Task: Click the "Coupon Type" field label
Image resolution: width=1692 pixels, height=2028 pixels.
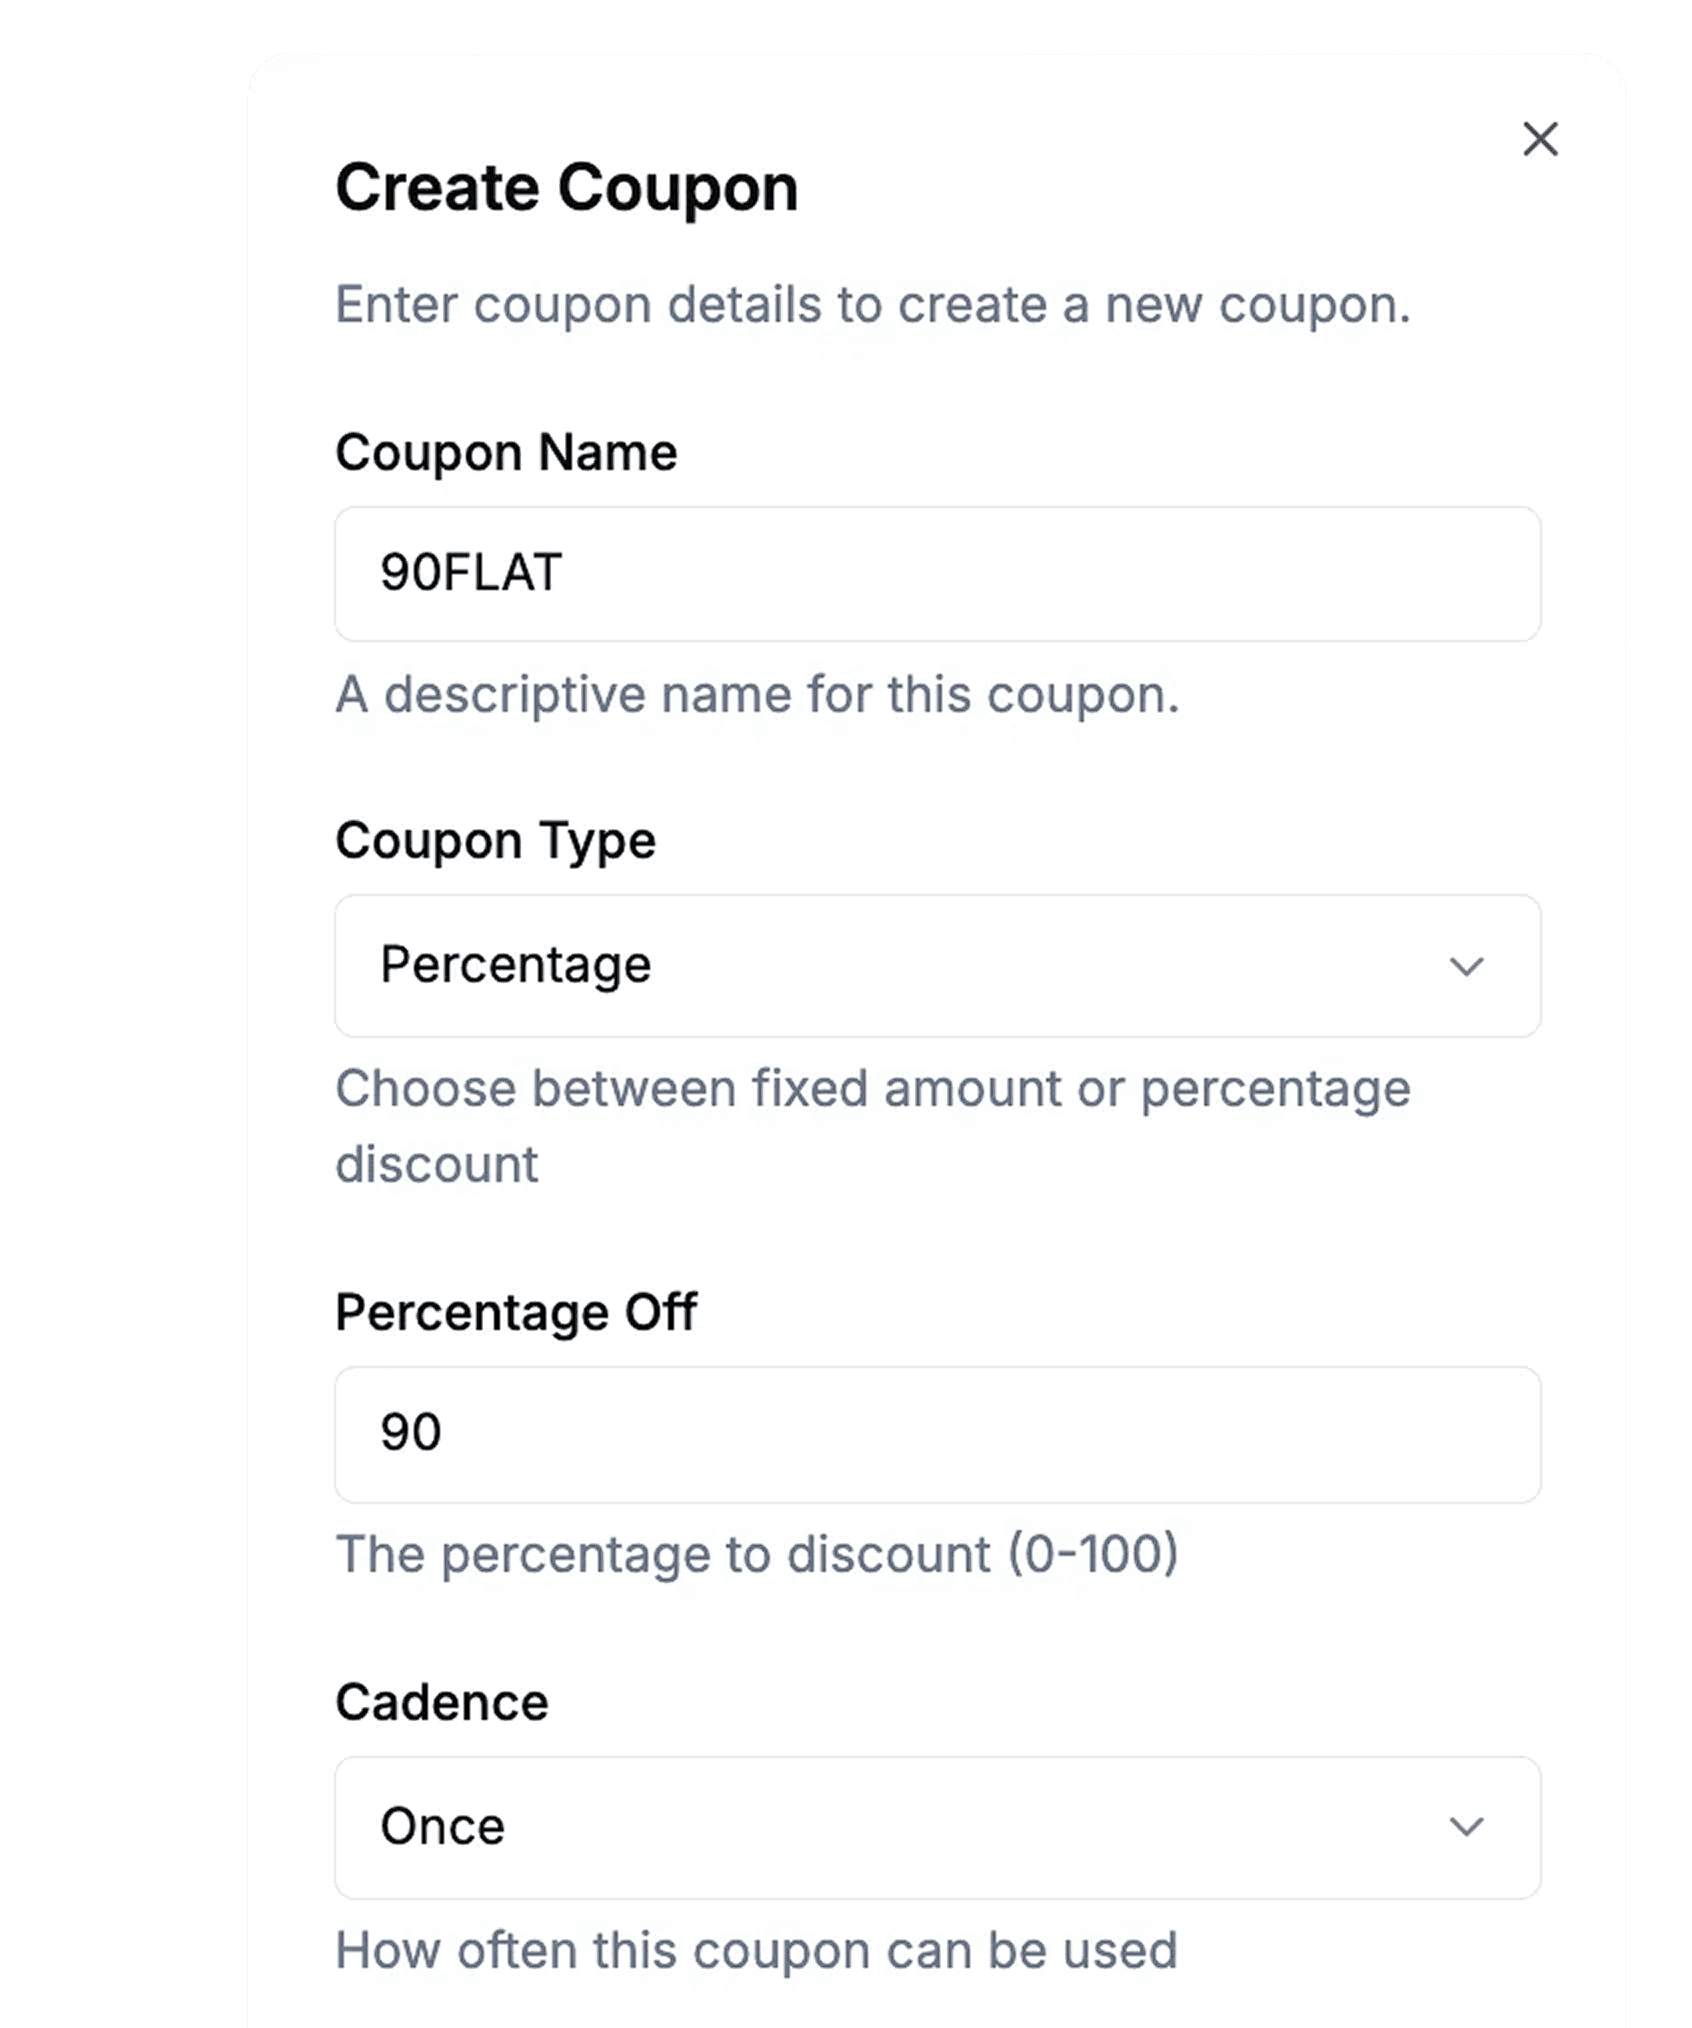Action: tap(495, 840)
